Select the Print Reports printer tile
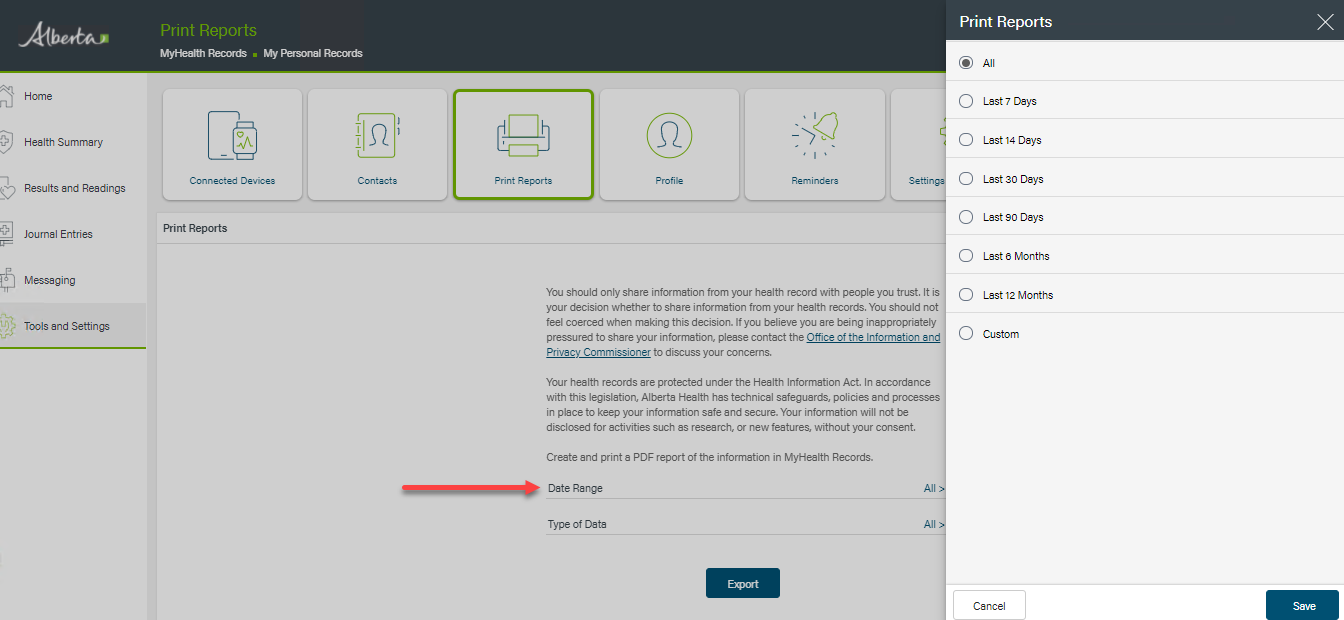Screen dimensions: 1344x620 (523, 136)
